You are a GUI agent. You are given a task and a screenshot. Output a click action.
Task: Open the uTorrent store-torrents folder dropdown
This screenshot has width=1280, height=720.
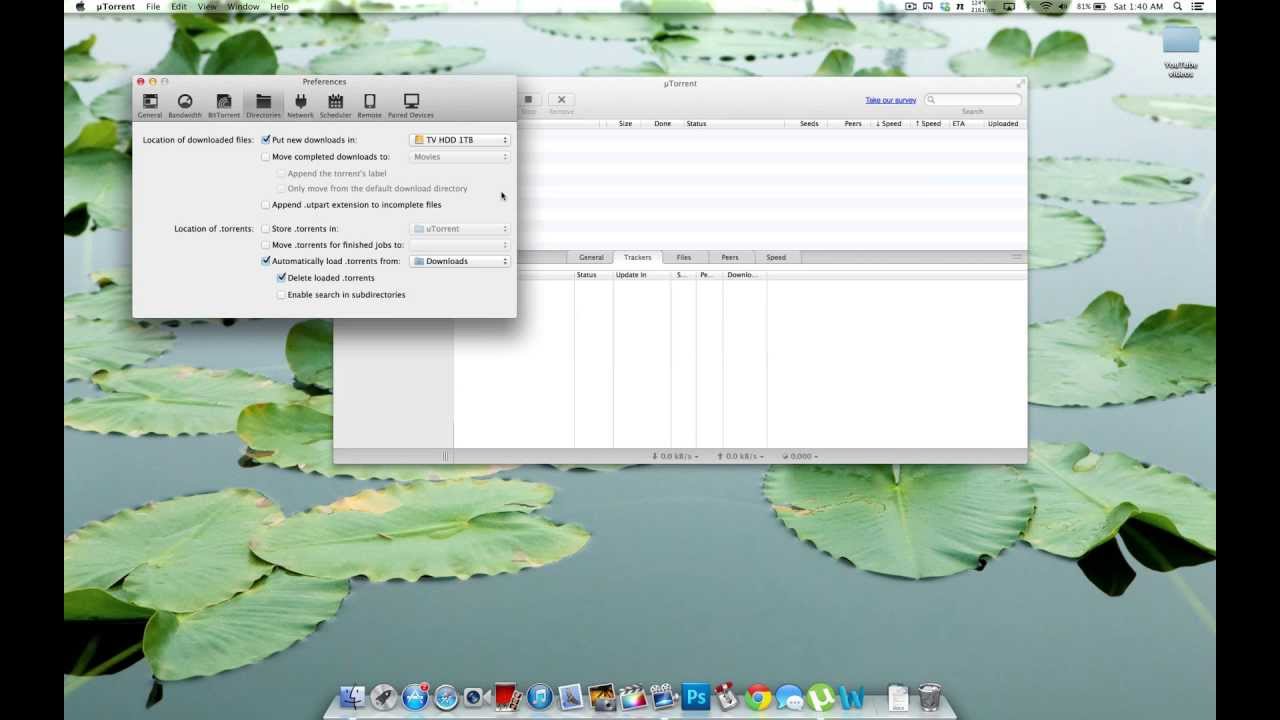pyautogui.click(x=460, y=229)
